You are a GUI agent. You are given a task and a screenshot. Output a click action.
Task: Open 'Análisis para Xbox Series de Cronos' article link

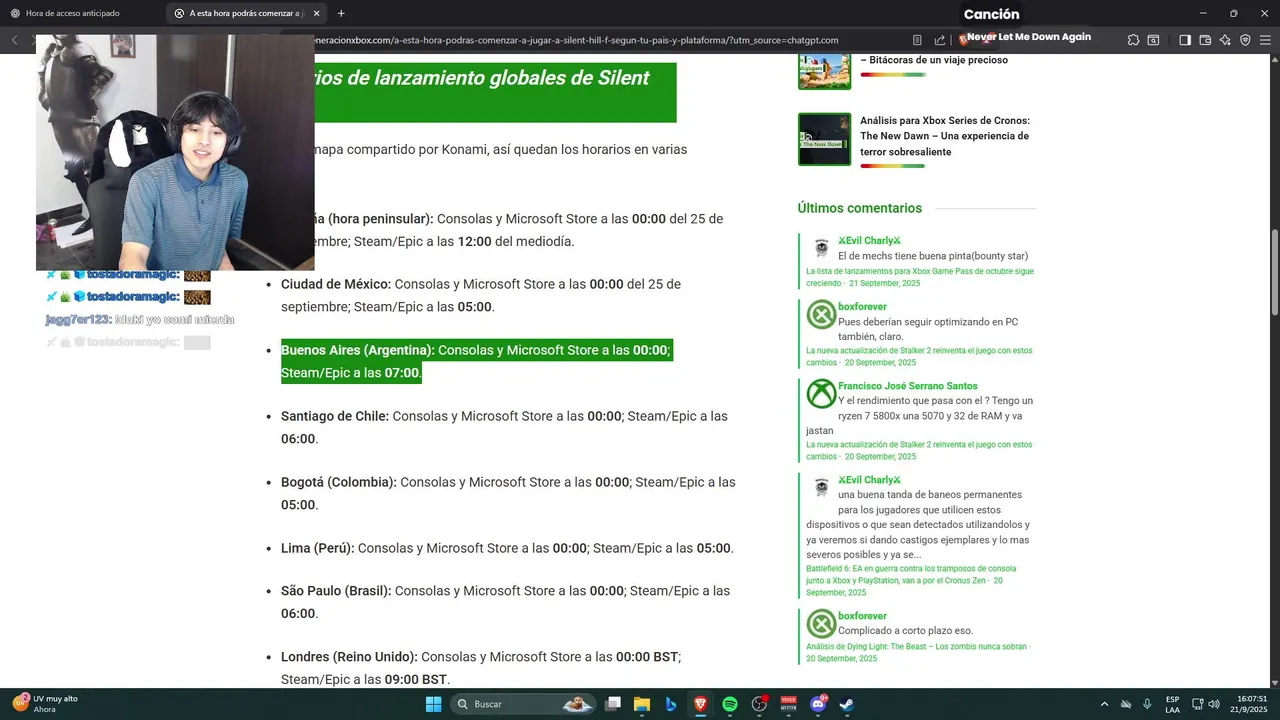tap(944, 136)
